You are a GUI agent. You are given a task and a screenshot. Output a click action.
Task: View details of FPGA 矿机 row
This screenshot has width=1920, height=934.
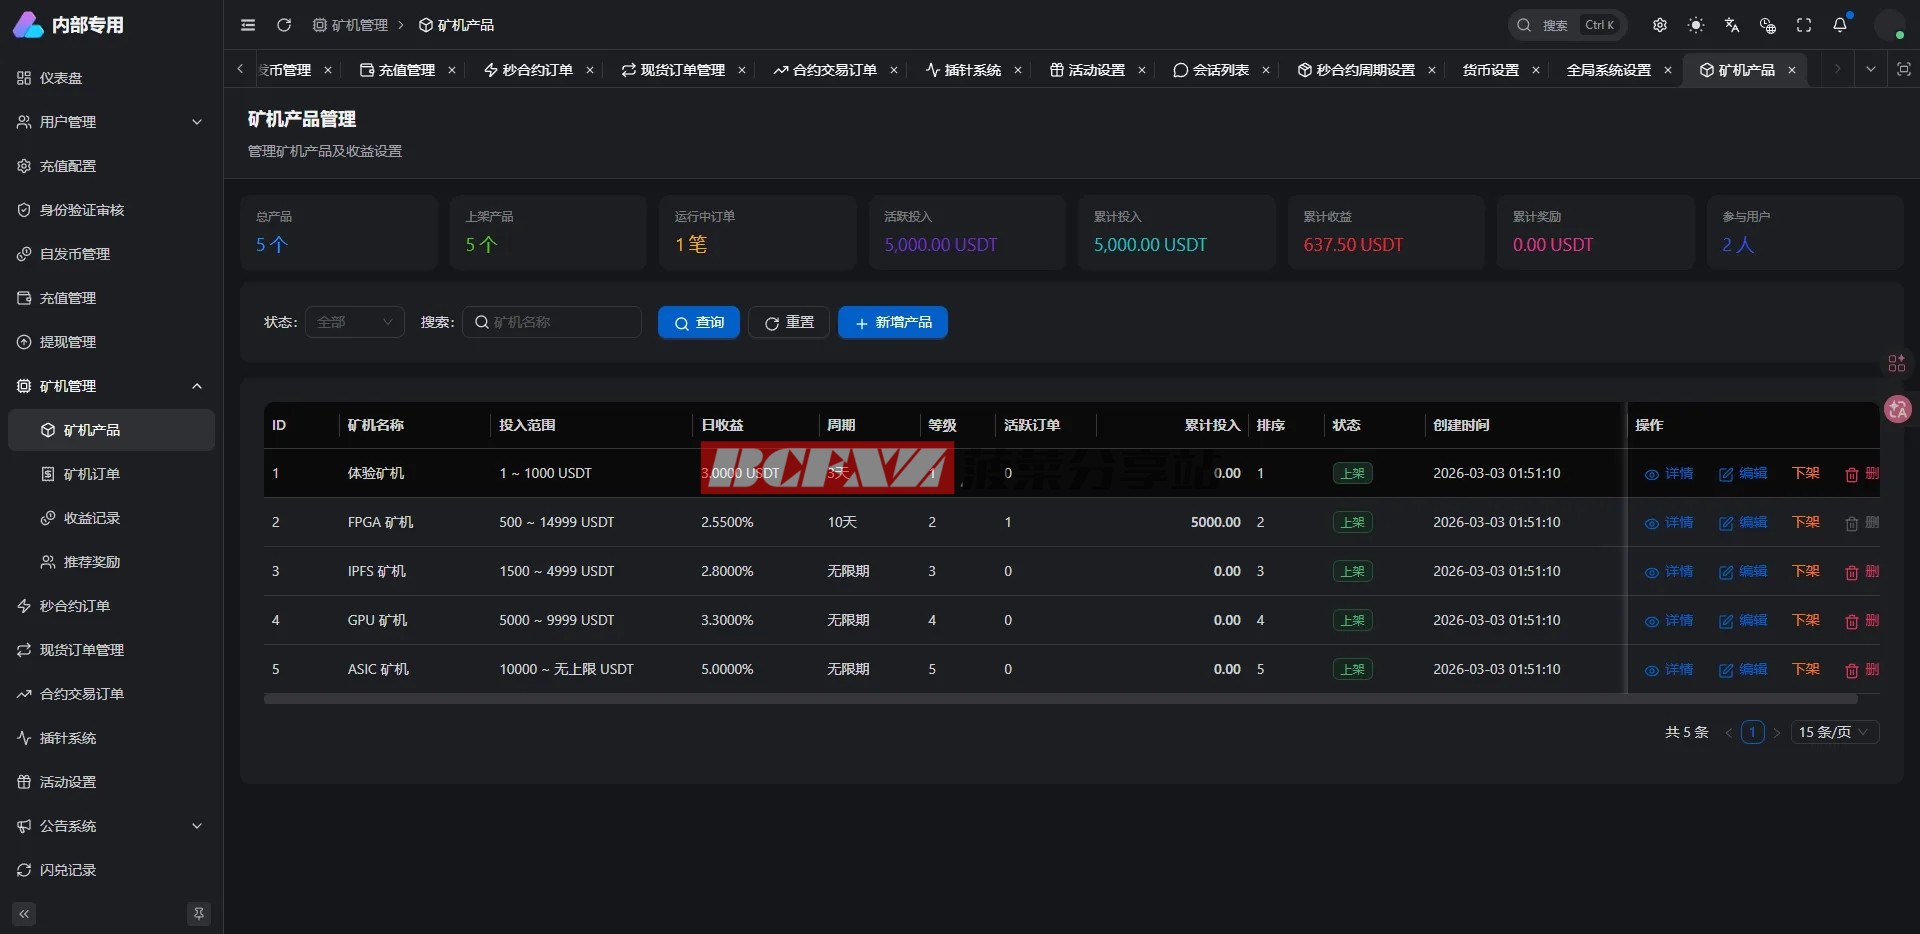[1669, 523]
